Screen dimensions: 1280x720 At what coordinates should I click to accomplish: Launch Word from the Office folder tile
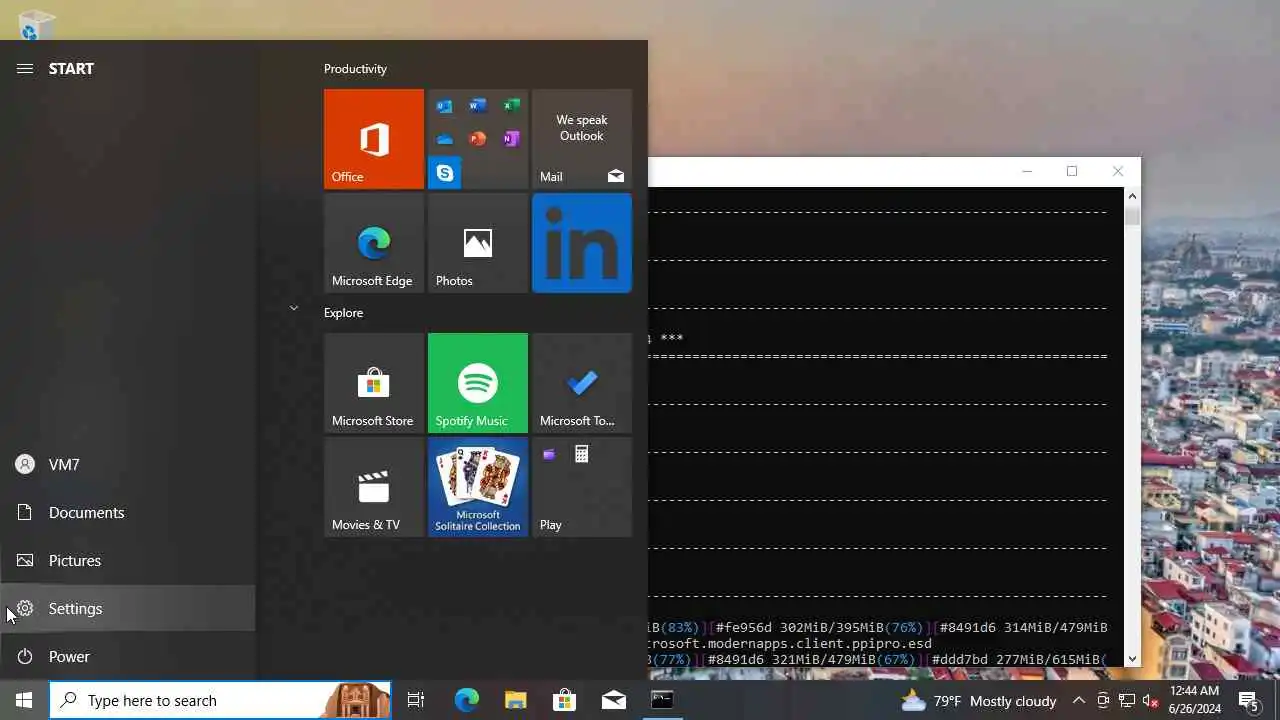478,106
